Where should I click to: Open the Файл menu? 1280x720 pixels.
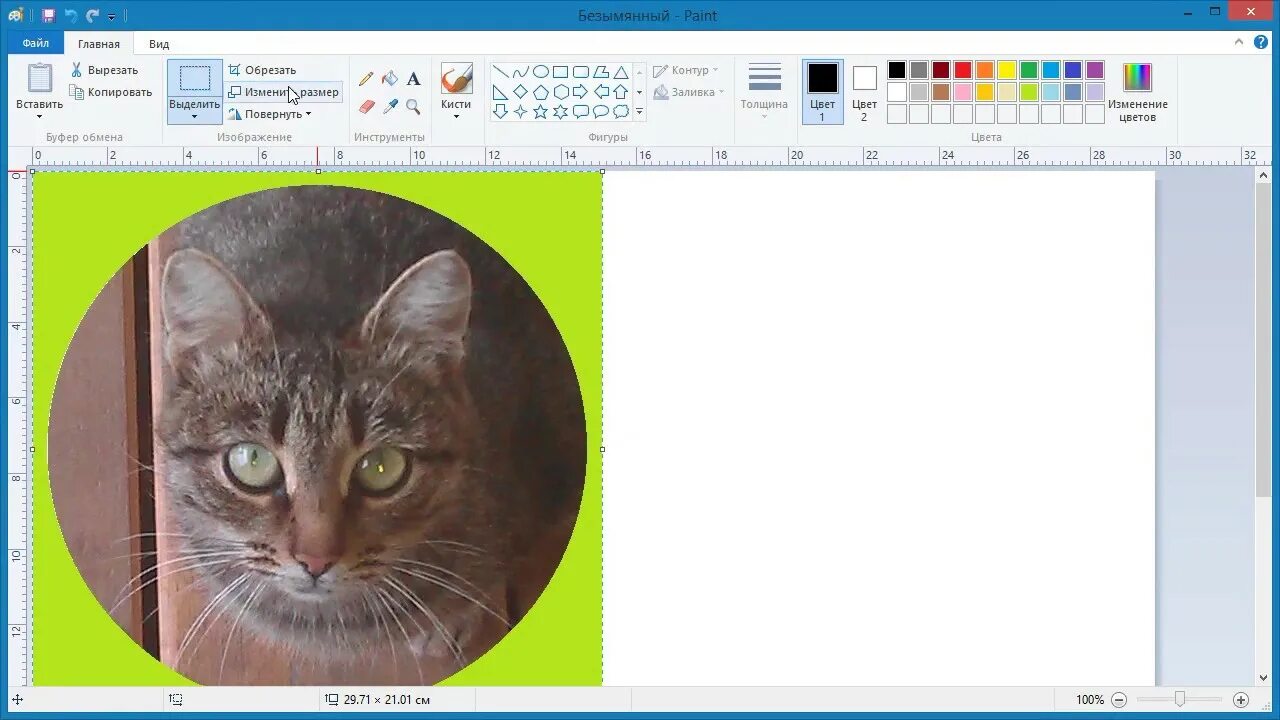pos(36,43)
